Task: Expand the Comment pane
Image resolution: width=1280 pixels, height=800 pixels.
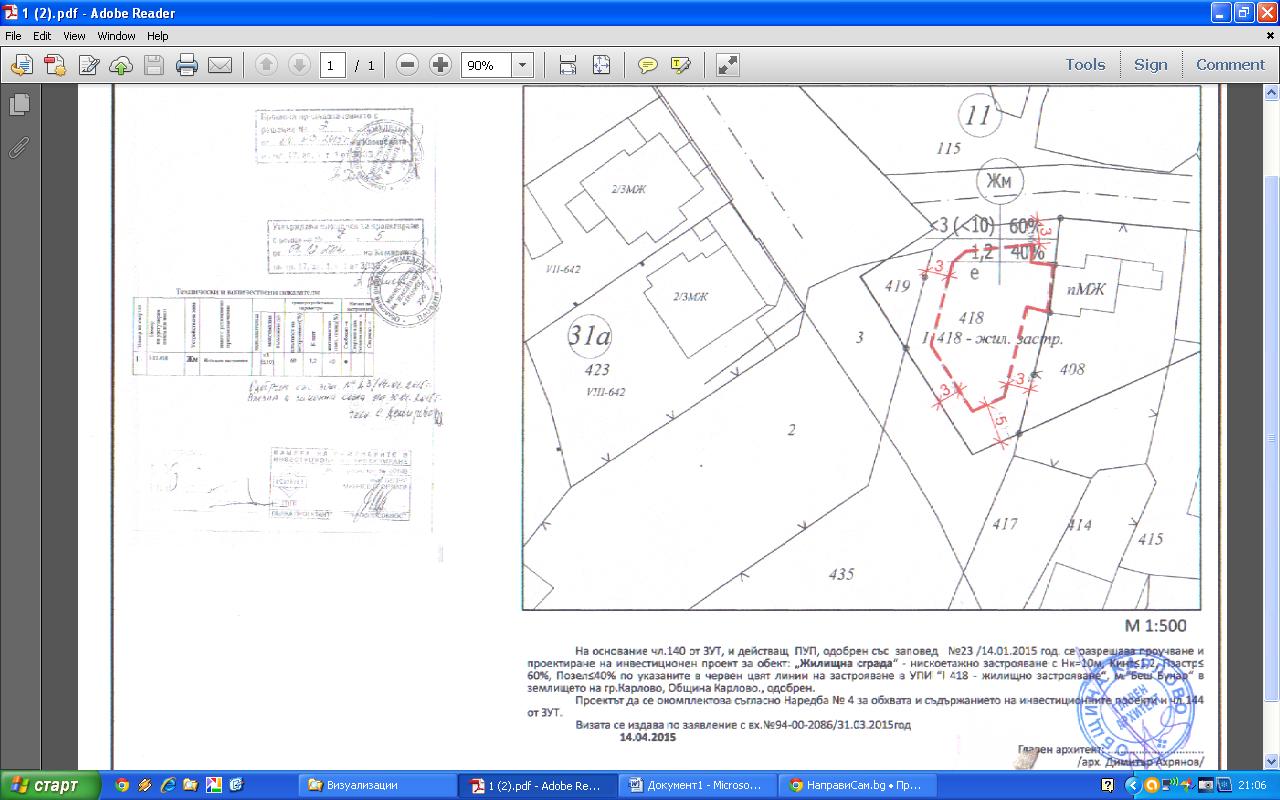Action: [x=1230, y=65]
